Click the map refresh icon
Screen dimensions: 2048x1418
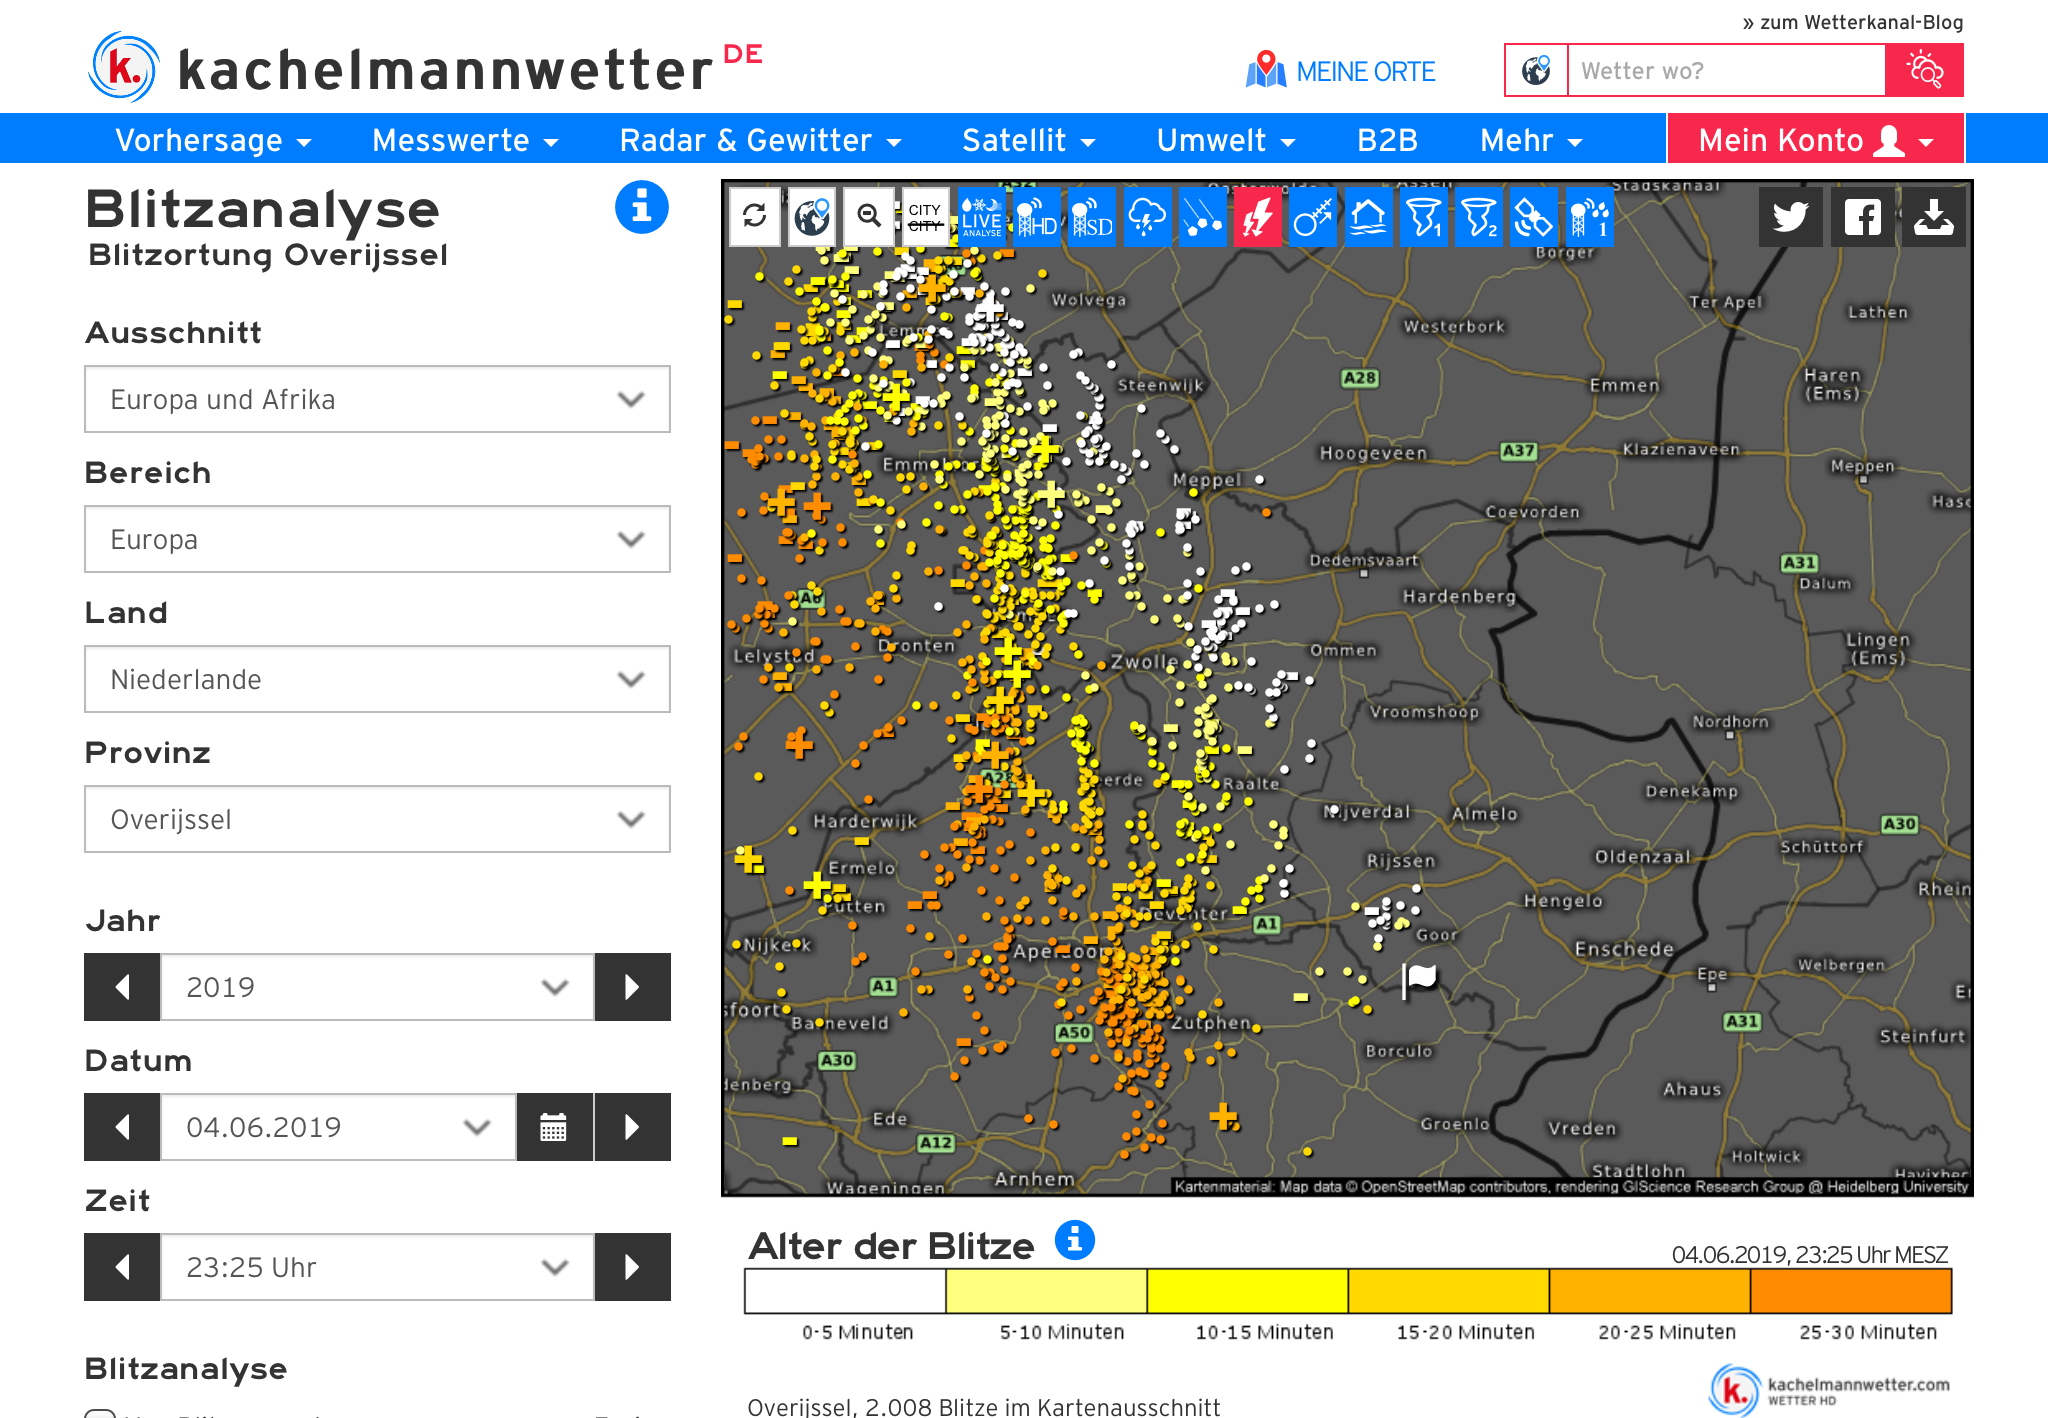(x=755, y=216)
